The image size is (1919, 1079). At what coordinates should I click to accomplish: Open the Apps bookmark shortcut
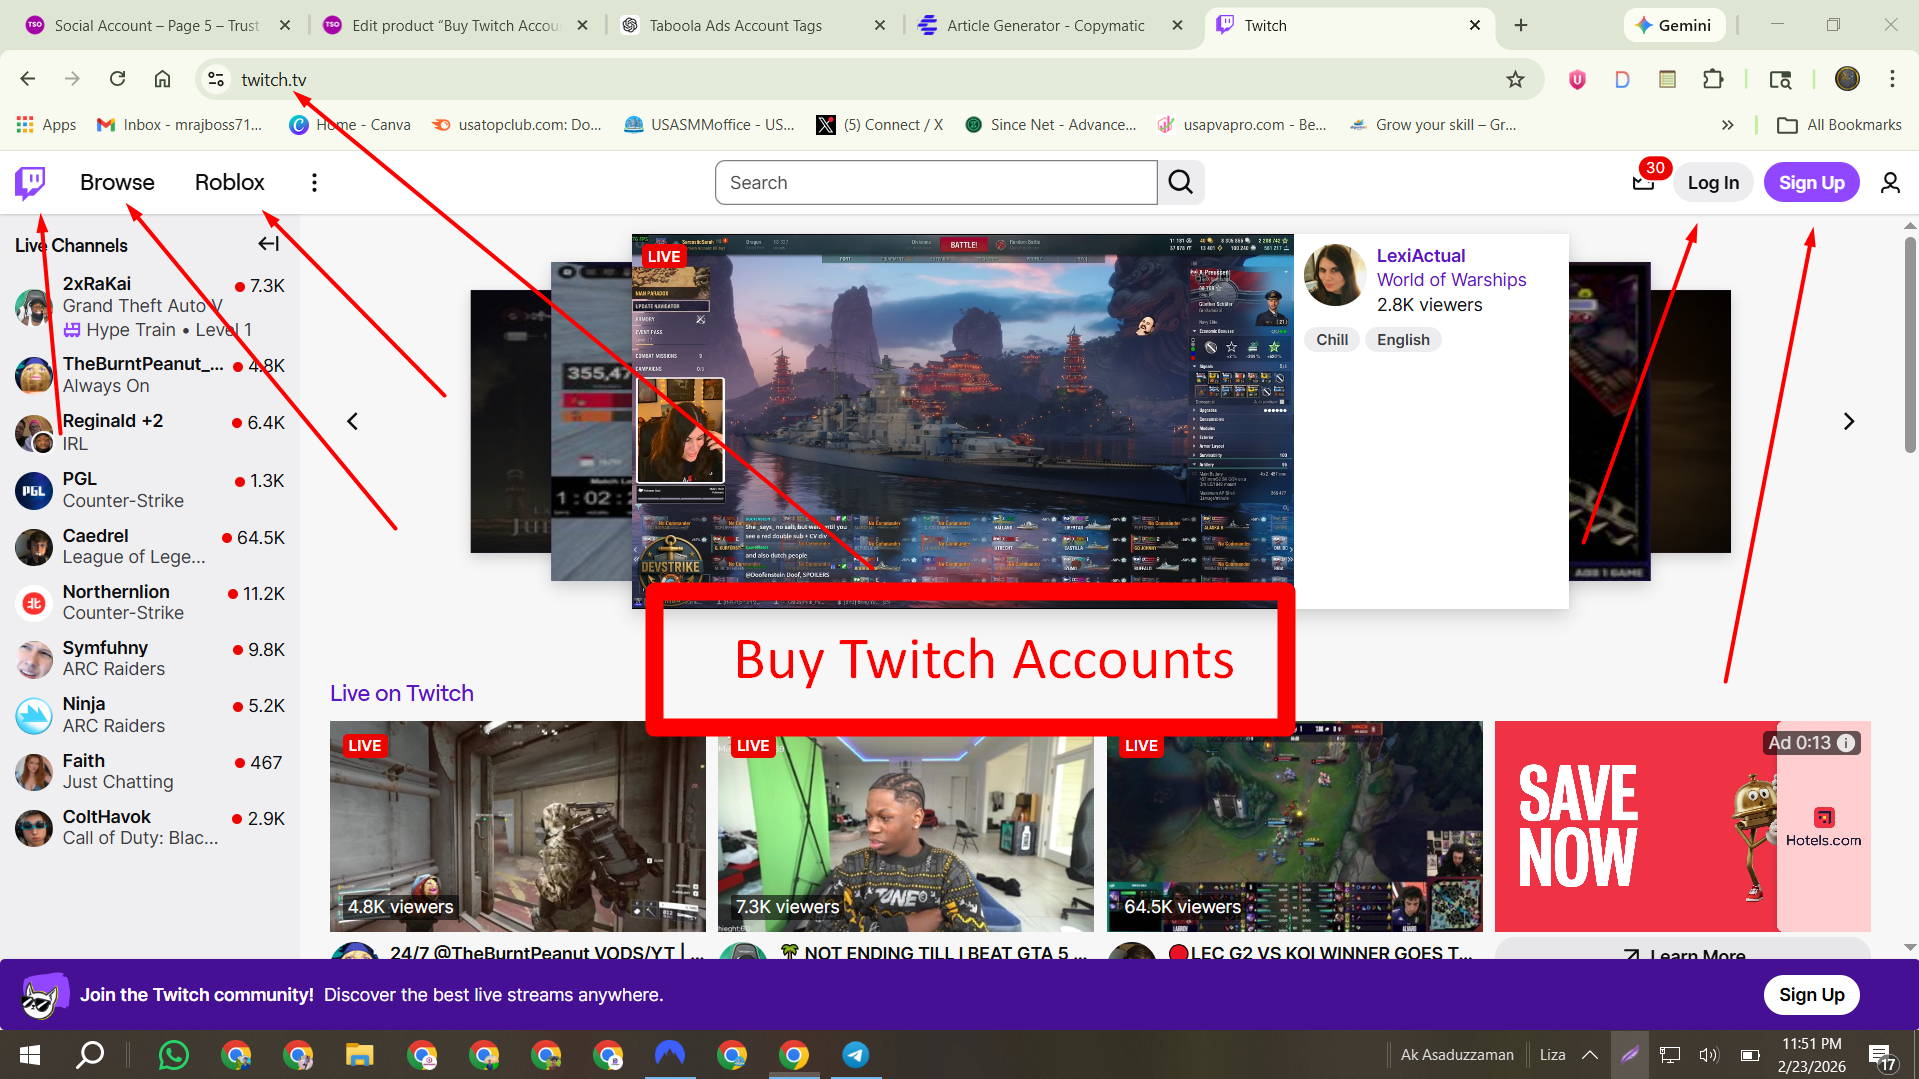pos(46,124)
